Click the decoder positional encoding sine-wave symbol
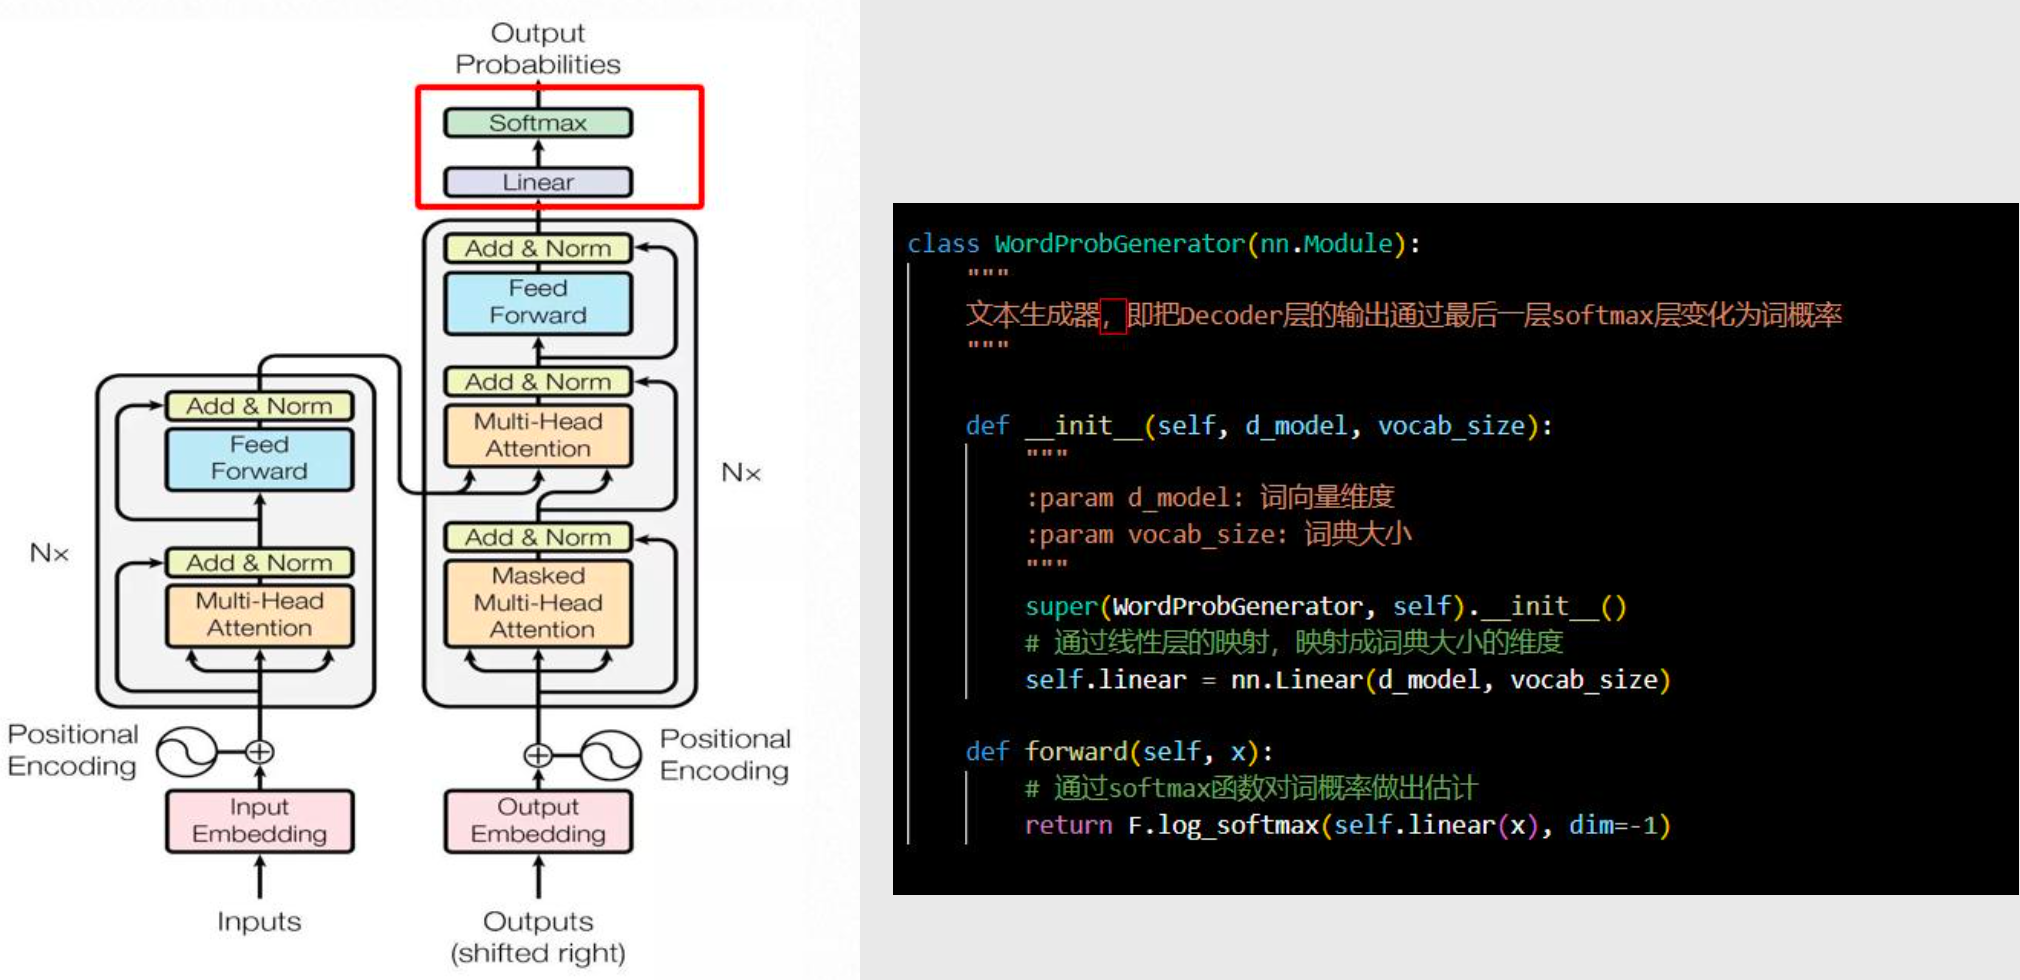Viewport: 2020px width, 980px height. pos(611,755)
